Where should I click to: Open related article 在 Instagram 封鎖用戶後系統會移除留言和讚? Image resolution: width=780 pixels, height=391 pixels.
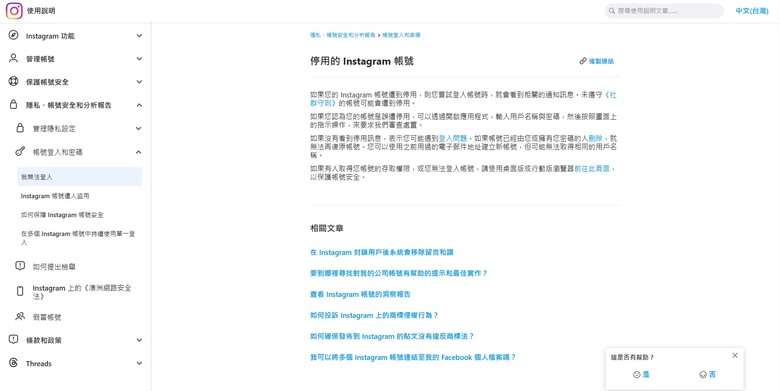382,252
